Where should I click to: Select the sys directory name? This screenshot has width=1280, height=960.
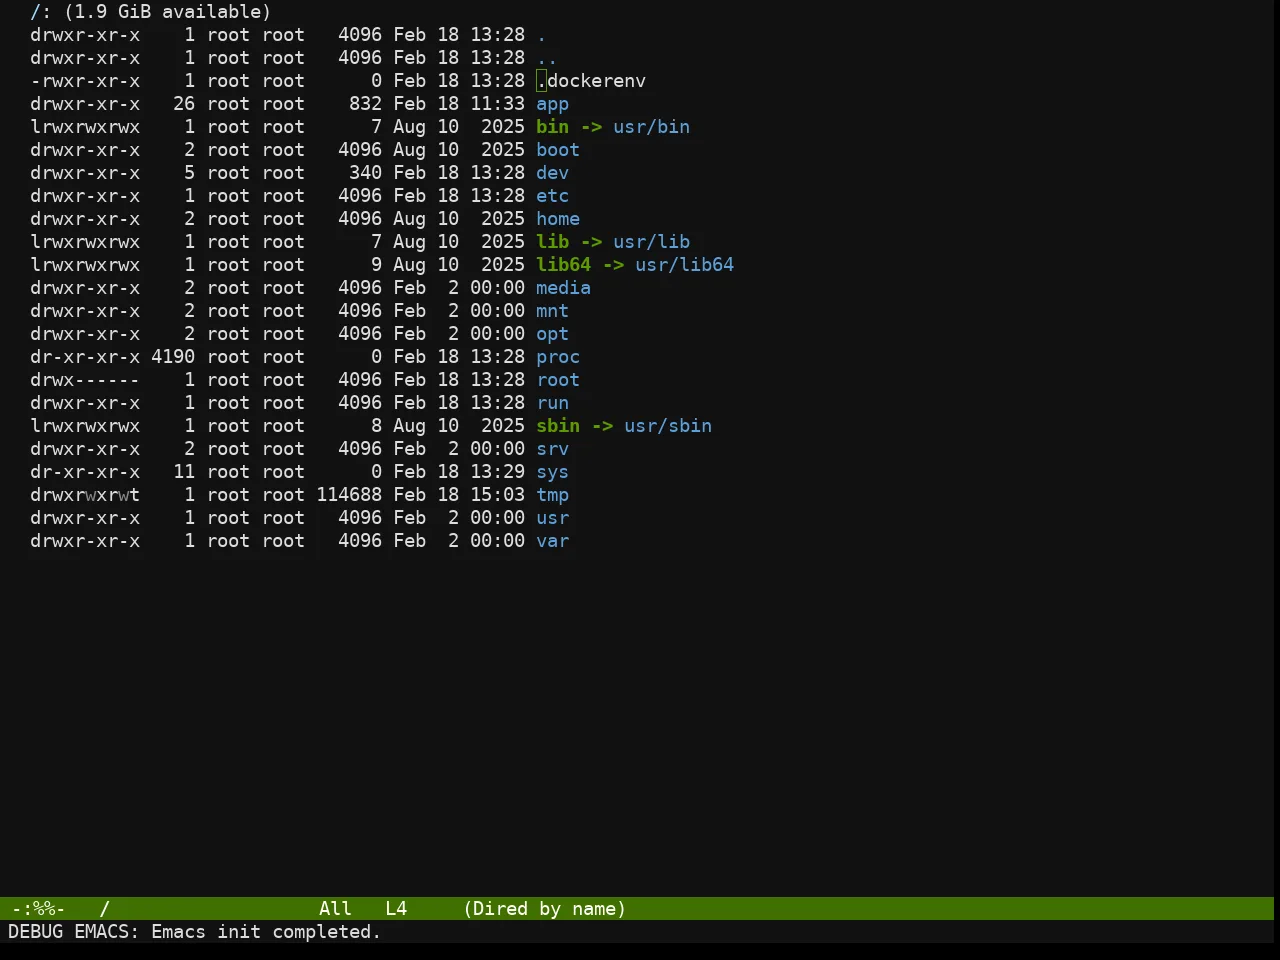pos(552,472)
